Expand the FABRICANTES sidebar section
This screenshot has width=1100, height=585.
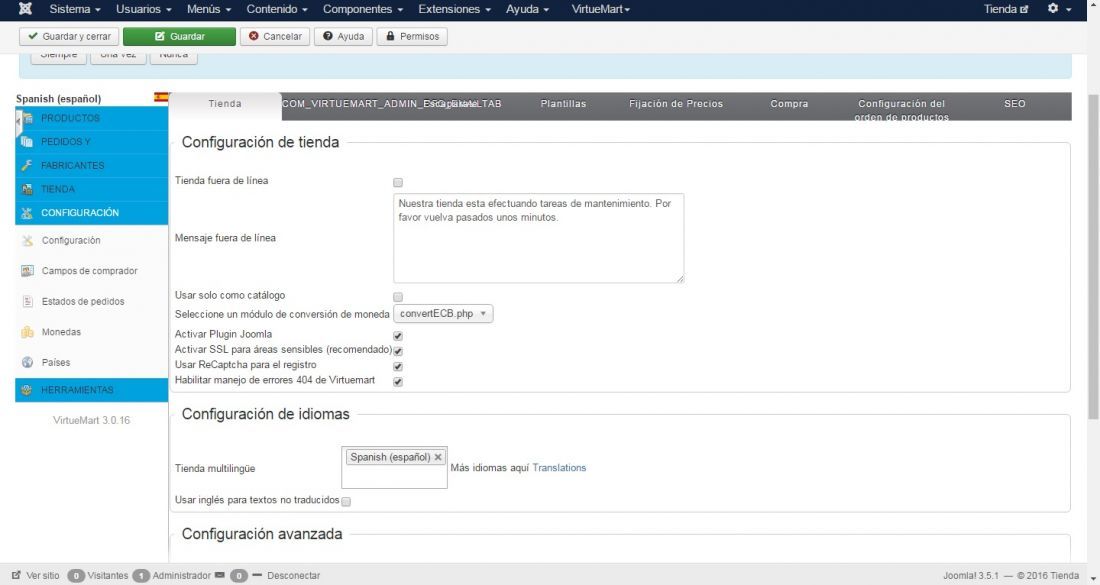92,166
